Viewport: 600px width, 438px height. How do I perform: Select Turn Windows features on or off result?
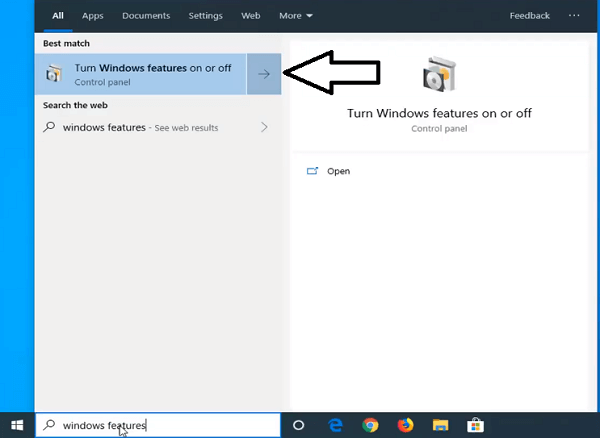tap(140, 74)
